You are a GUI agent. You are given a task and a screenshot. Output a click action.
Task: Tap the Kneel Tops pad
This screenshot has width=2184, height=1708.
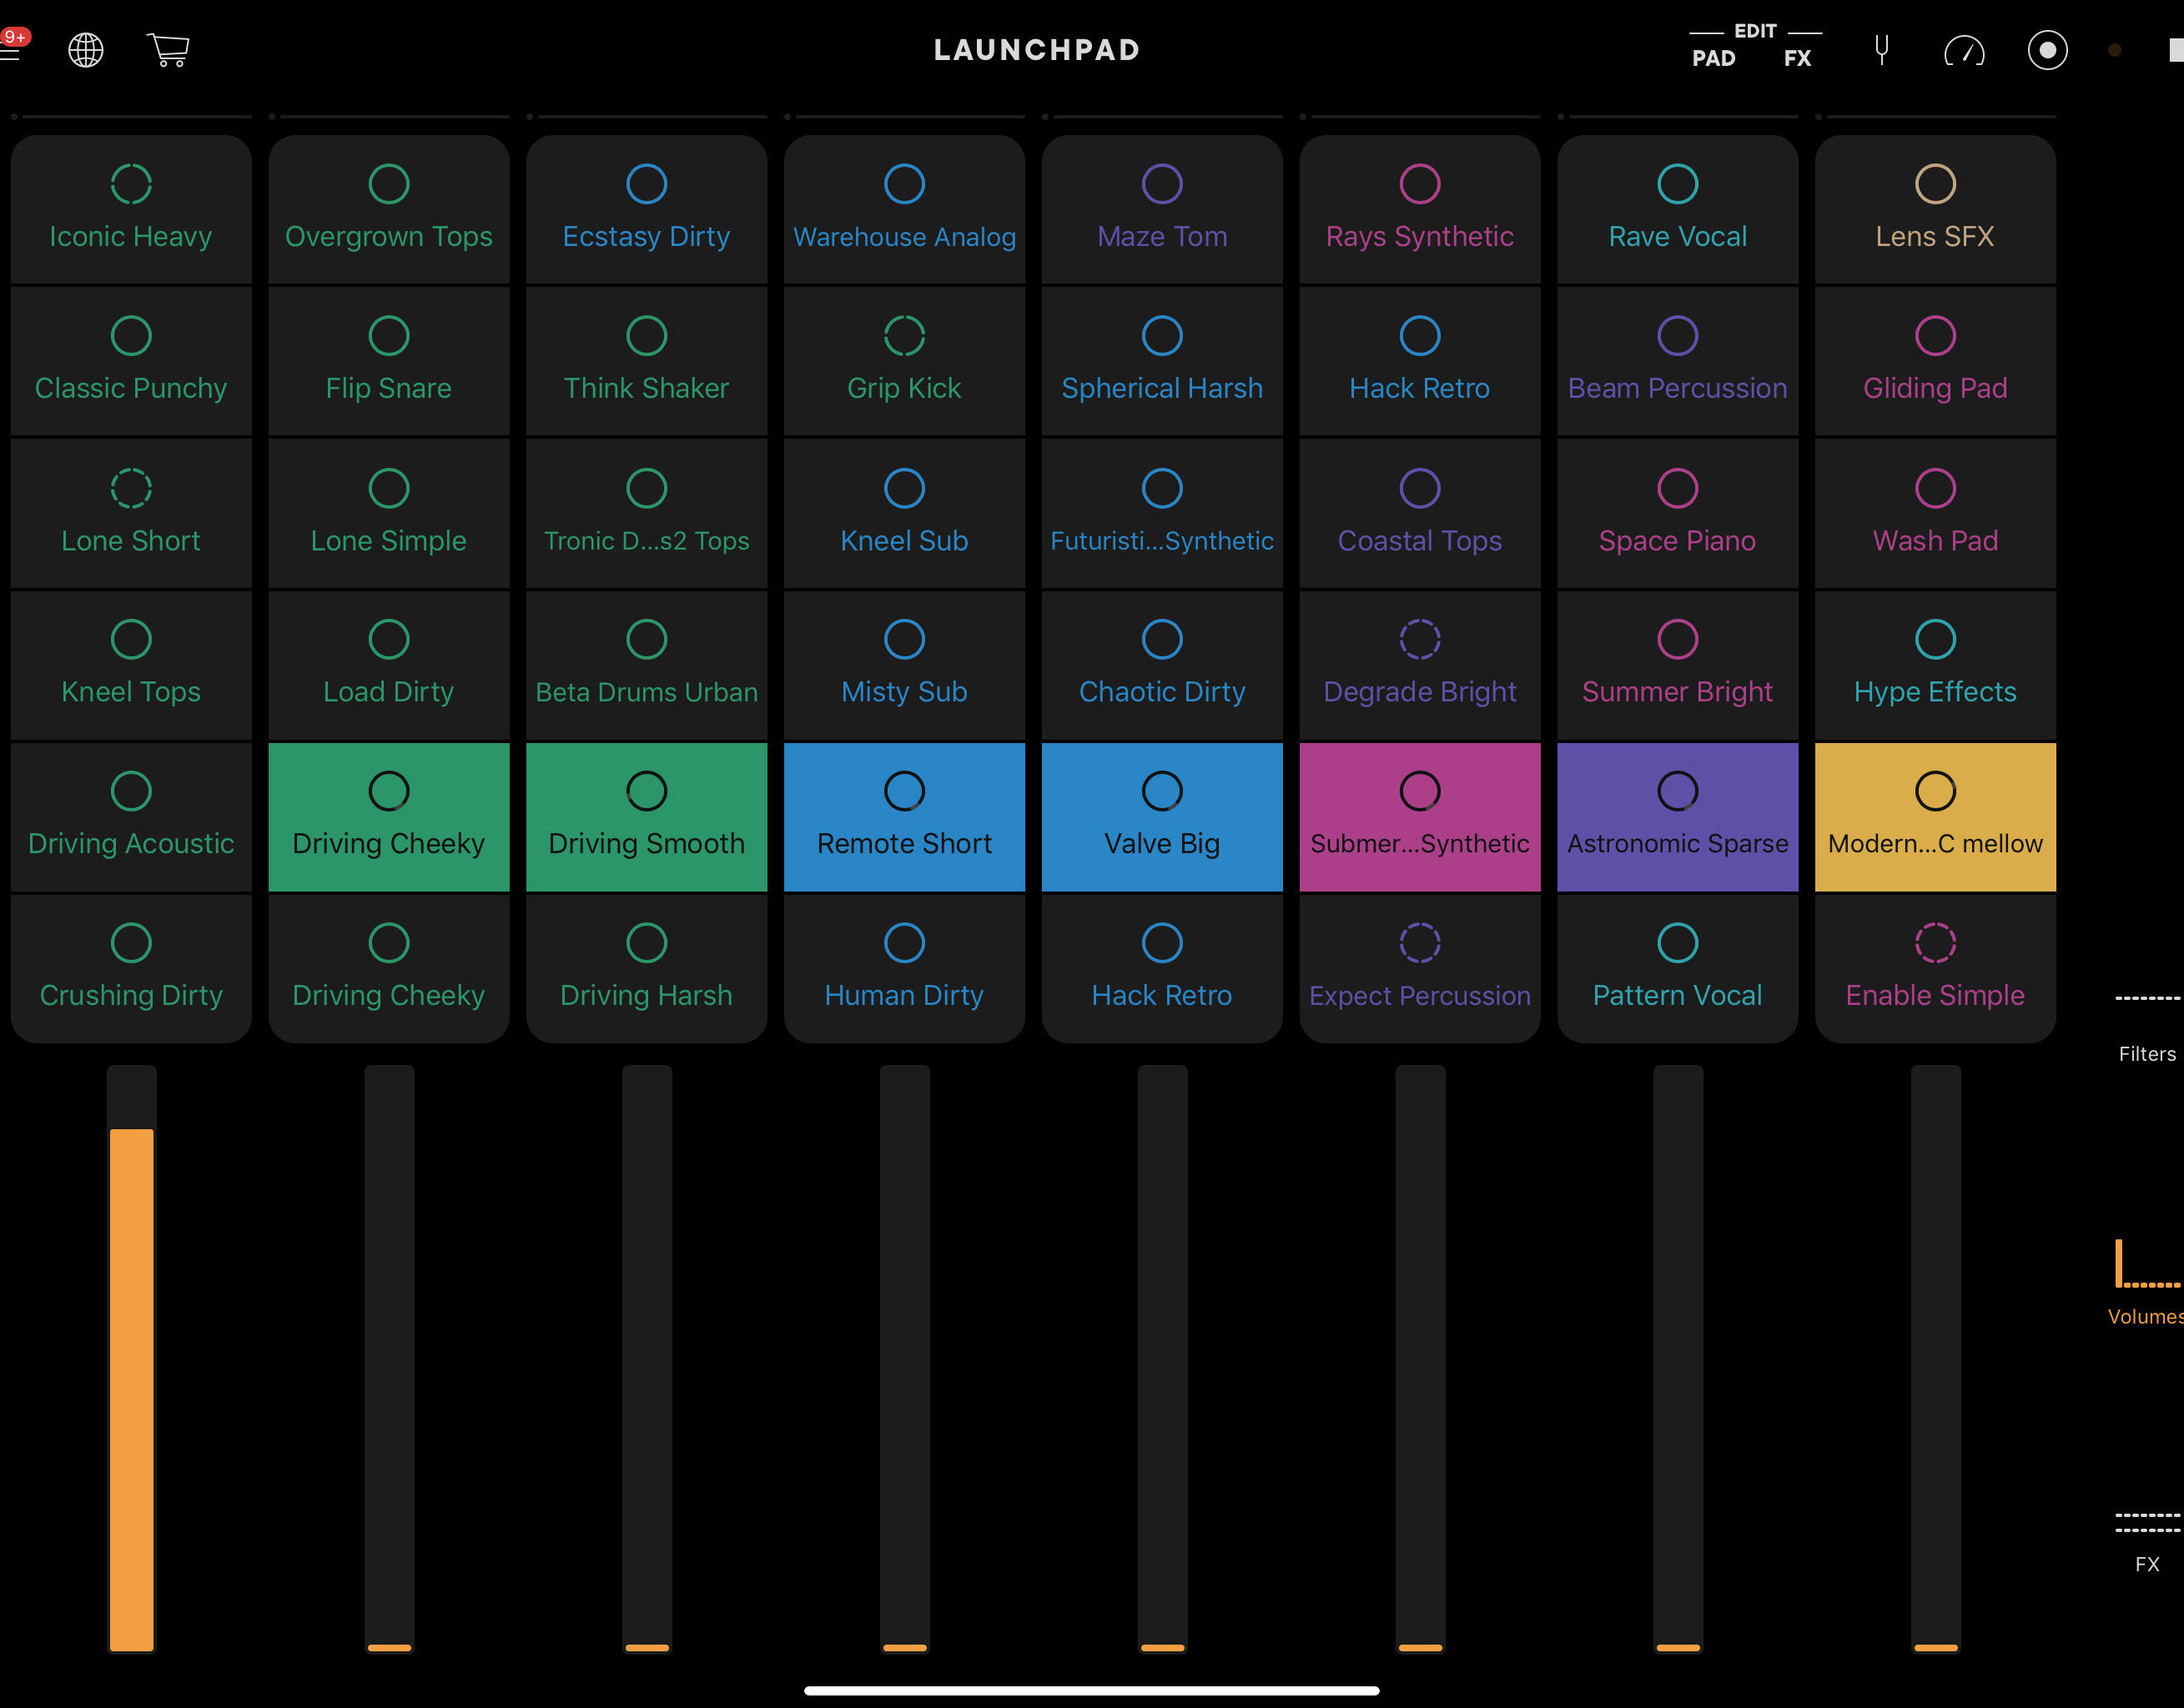coord(131,665)
